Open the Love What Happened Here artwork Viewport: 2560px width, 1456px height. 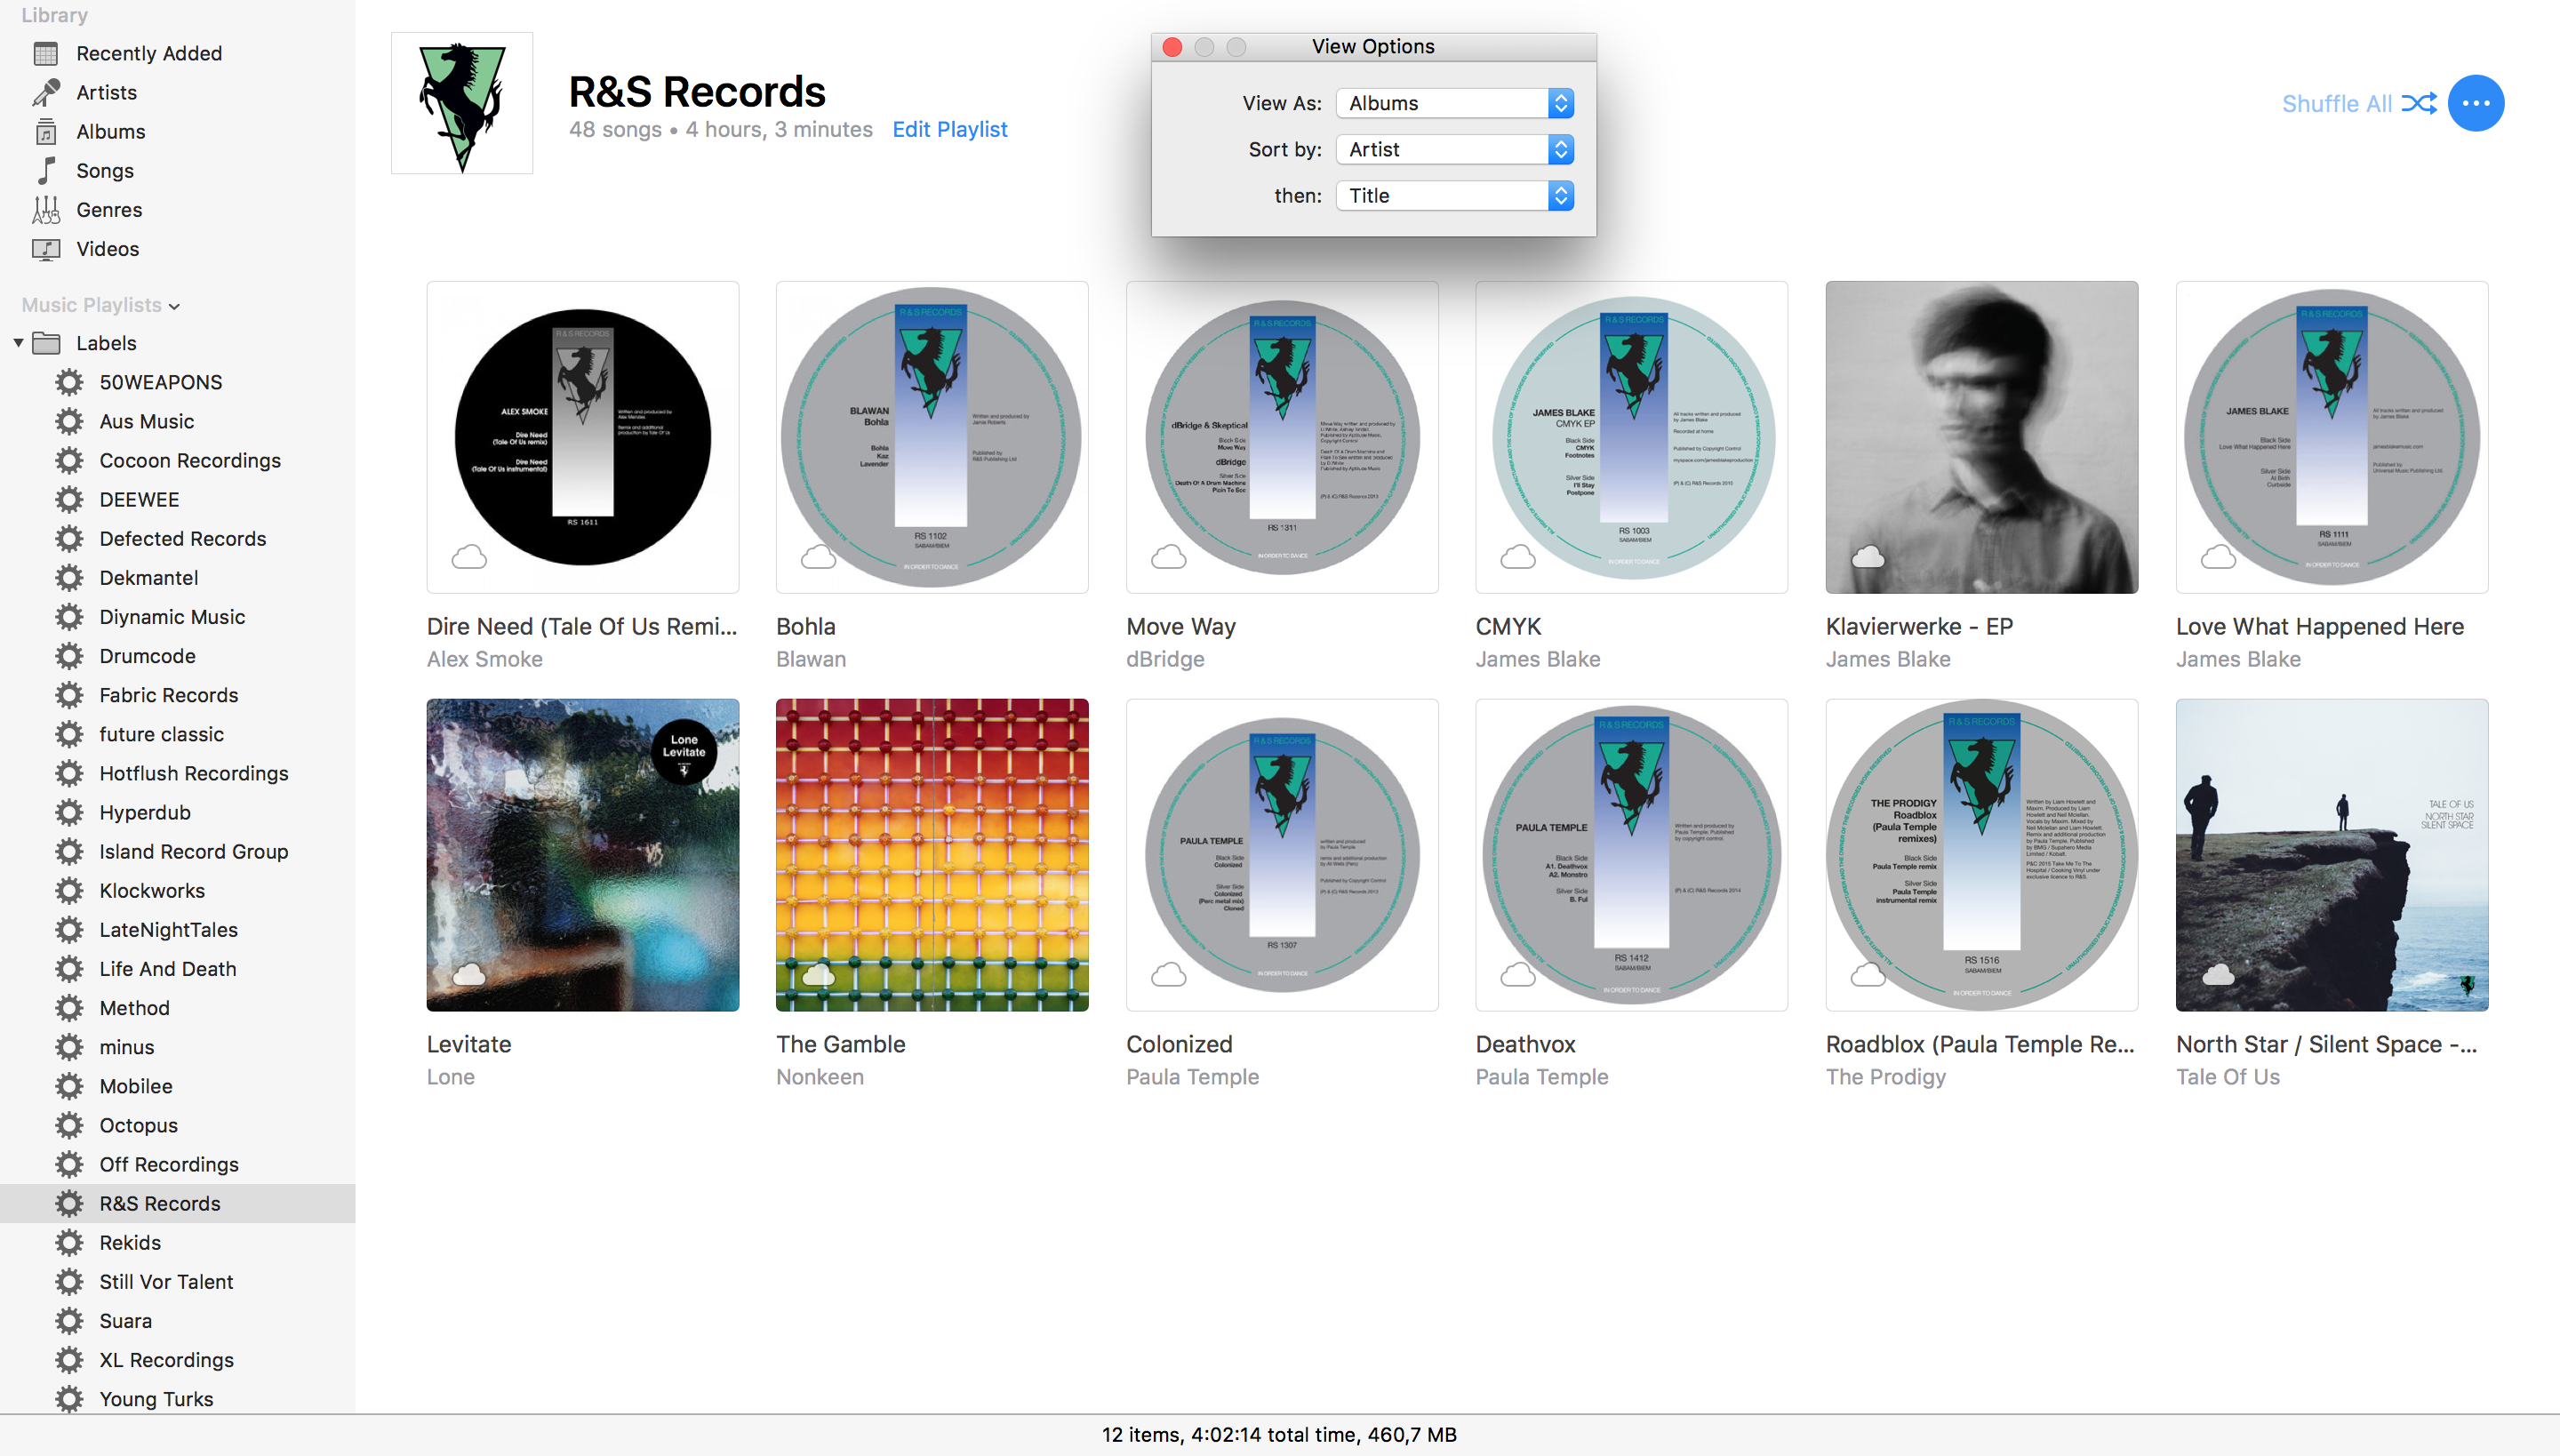(2332, 437)
